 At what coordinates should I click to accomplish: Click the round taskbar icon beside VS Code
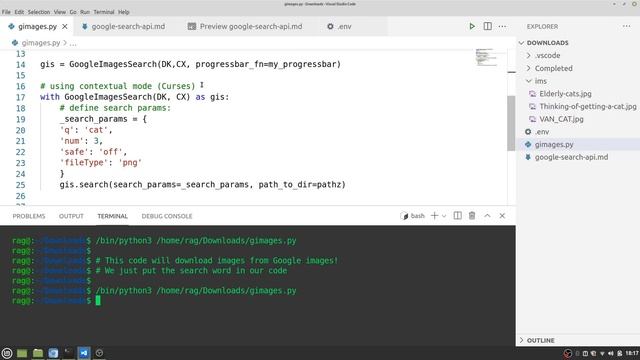click(x=99, y=353)
